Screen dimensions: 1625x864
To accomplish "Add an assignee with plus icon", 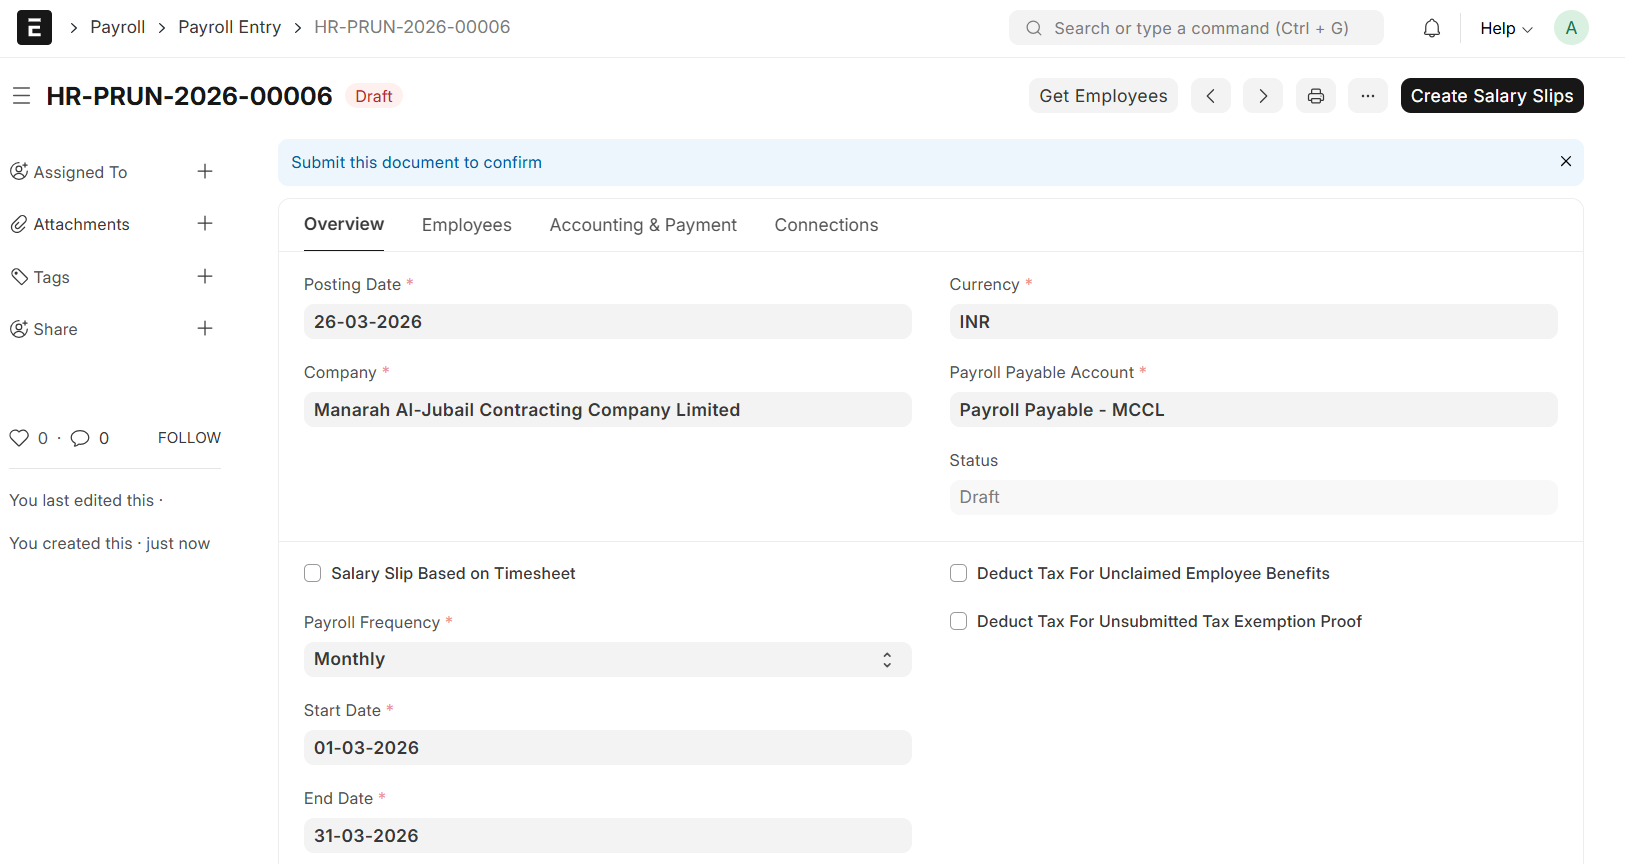I will click(x=205, y=172).
